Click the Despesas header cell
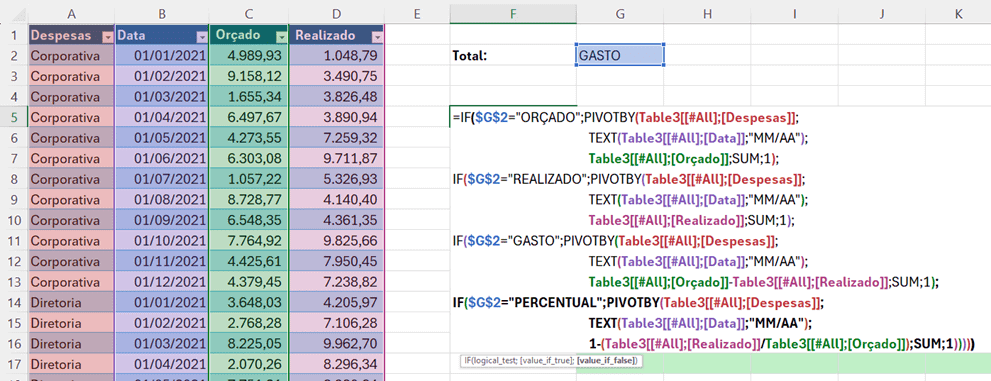The image size is (991, 381). click(71, 36)
